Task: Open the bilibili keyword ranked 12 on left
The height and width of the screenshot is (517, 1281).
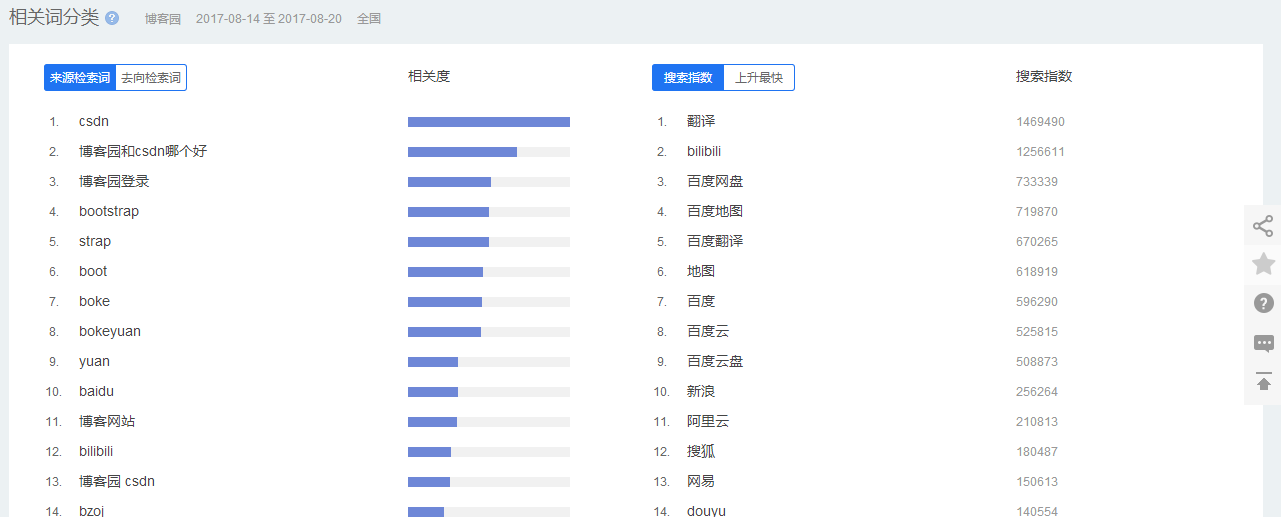Action: point(96,451)
